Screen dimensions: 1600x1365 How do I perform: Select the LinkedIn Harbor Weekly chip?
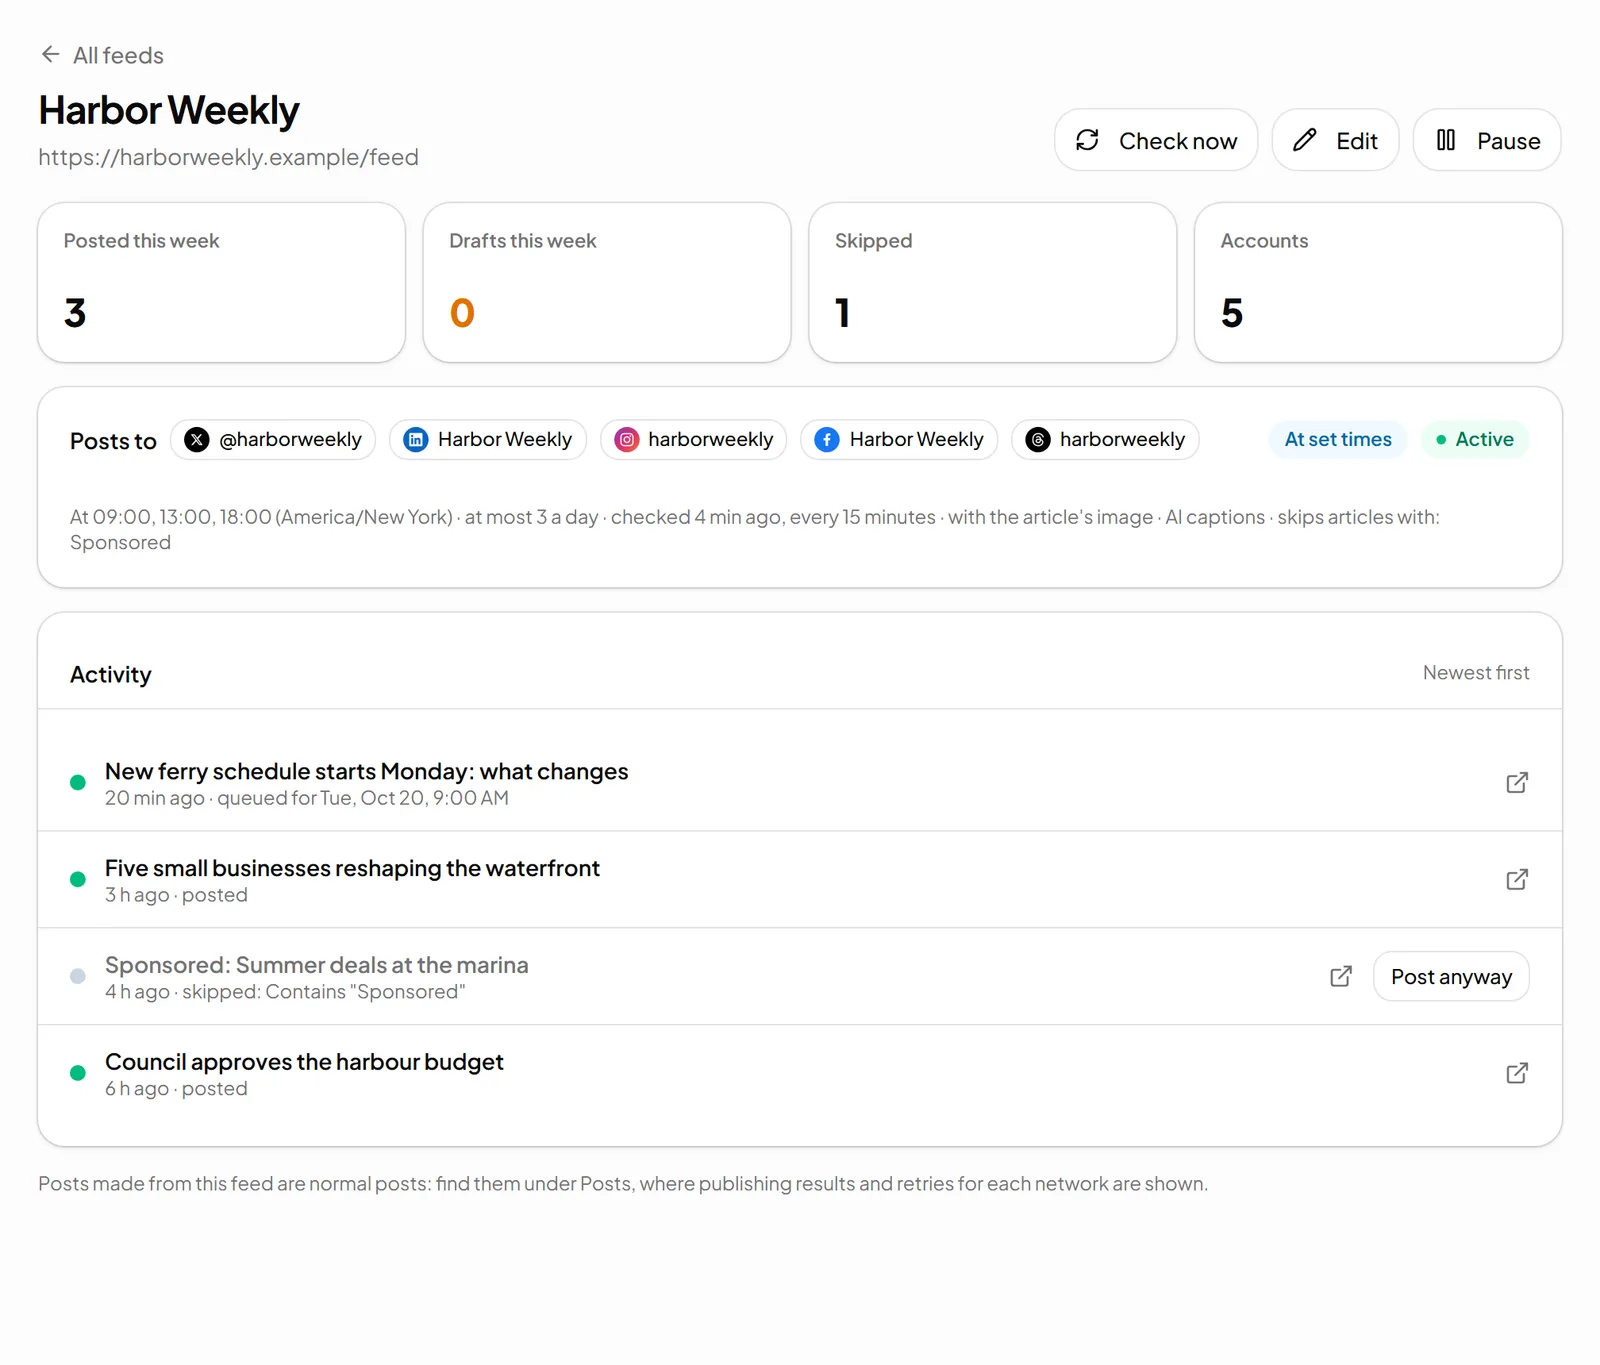(x=488, y=440)
